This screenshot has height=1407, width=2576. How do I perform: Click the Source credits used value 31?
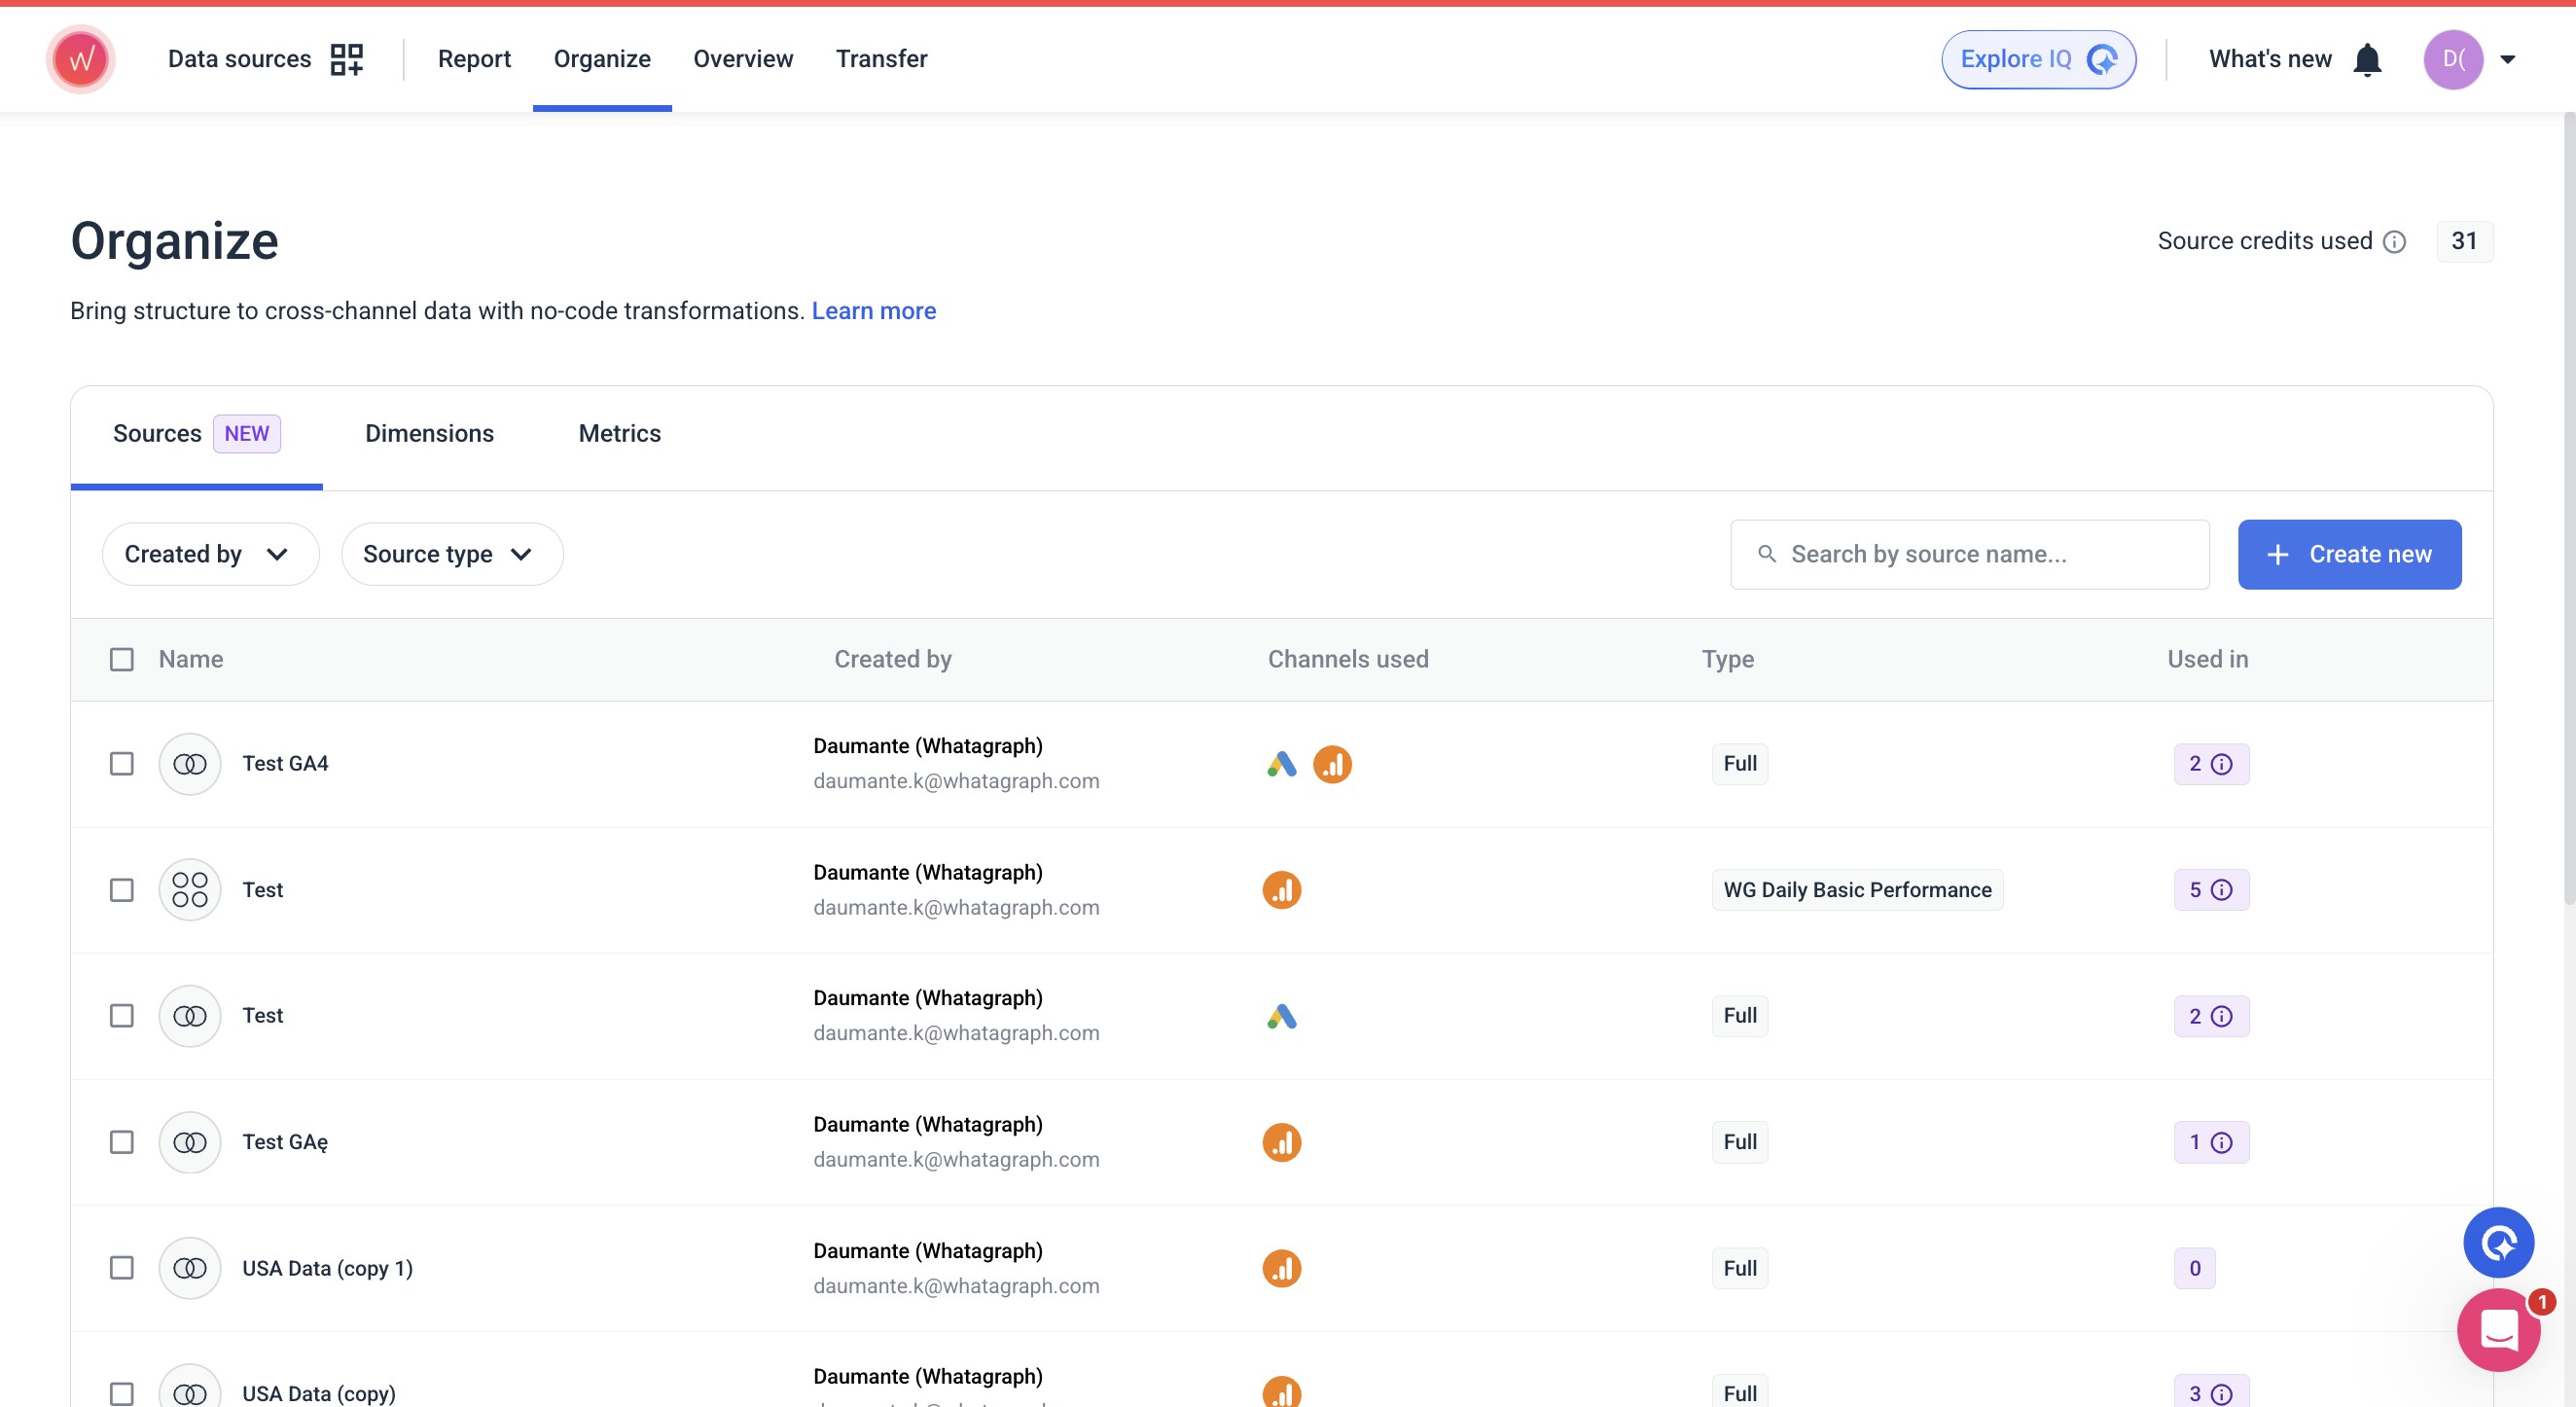tap(2464, 241)
